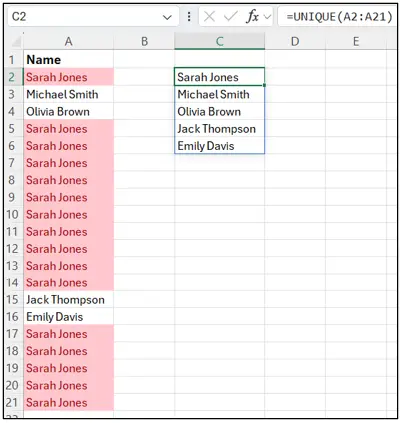Select column A header

tap(68, 42)
